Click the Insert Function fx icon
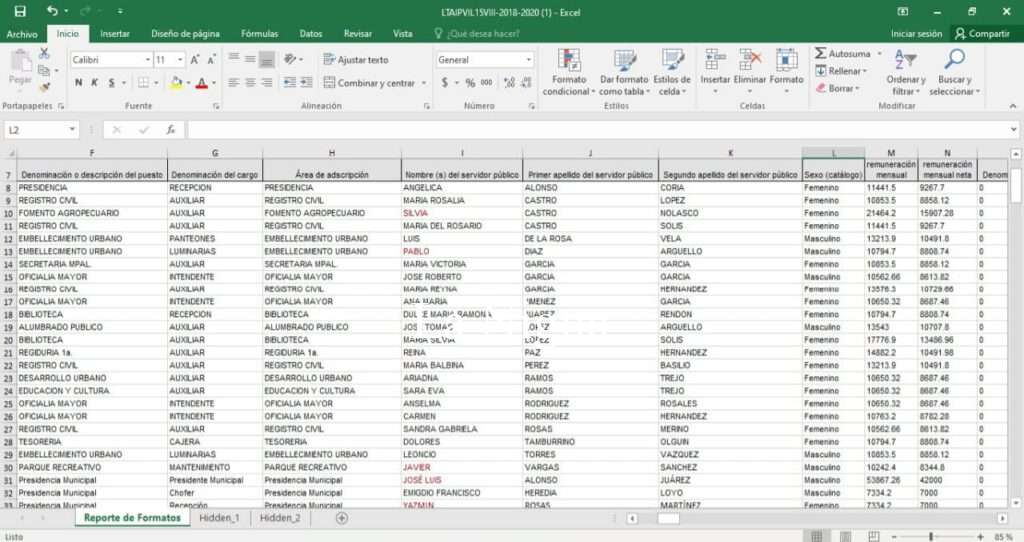Image resolution: width=1024 pixels, height=542 pixels. pos(171,130)
